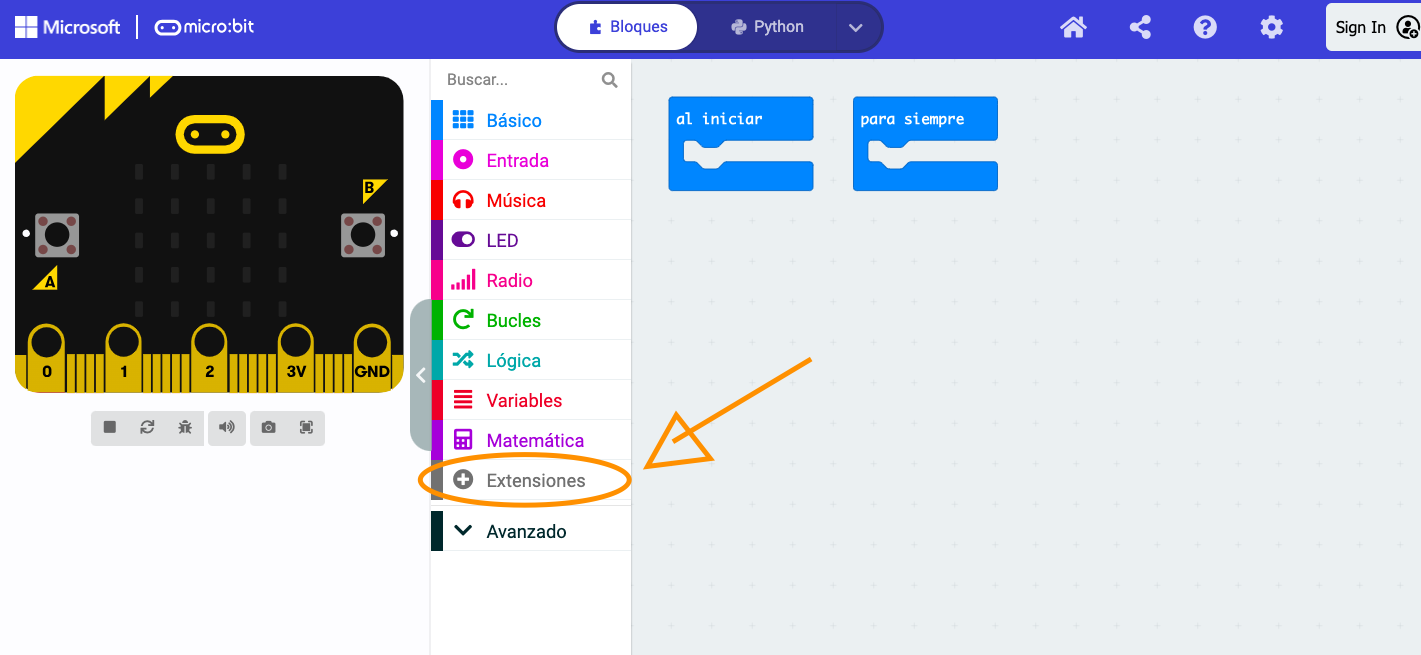Open the language dropdown next to Python
Viewport: 1421px width, 655px height.
click(855, 27)
